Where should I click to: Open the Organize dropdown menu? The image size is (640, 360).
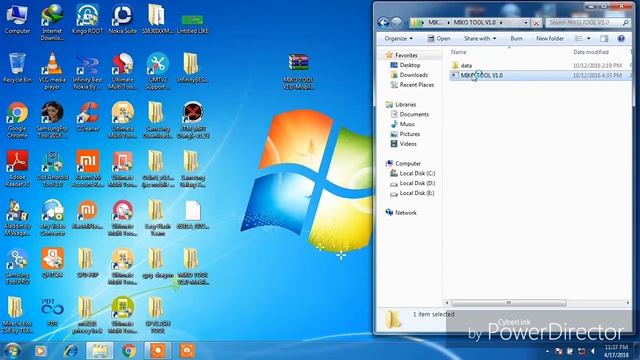398,38
